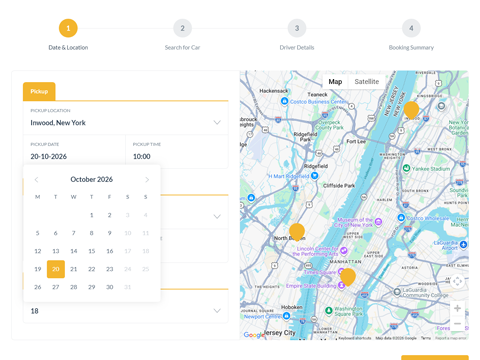The height and width of the screenshot is (360, 480).
Task: Click Fort Lee label on map
Action: coord(356,141)
